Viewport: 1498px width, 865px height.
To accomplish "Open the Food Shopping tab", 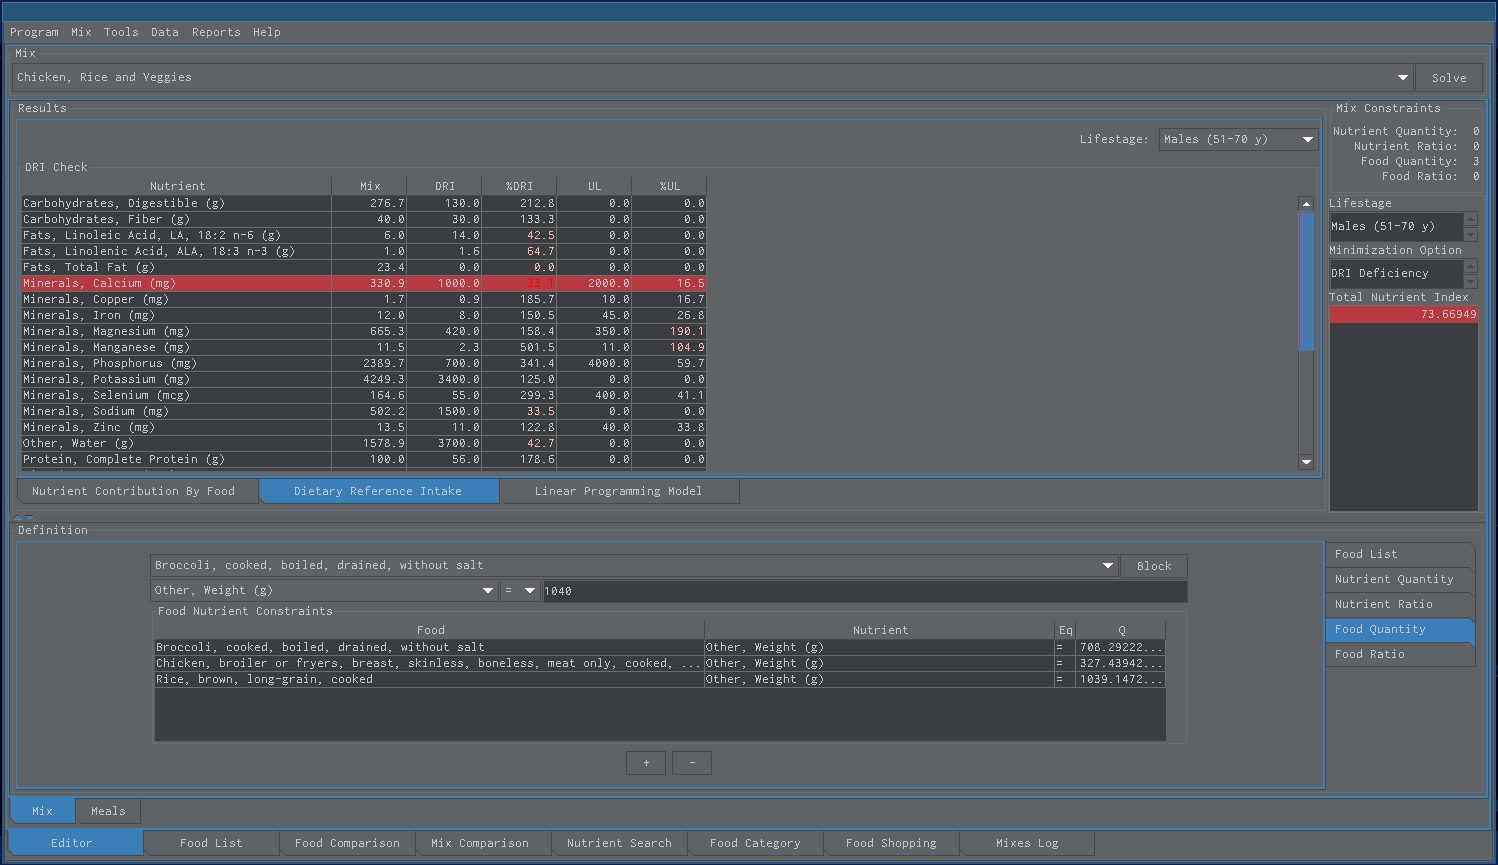I will (891, 843).
